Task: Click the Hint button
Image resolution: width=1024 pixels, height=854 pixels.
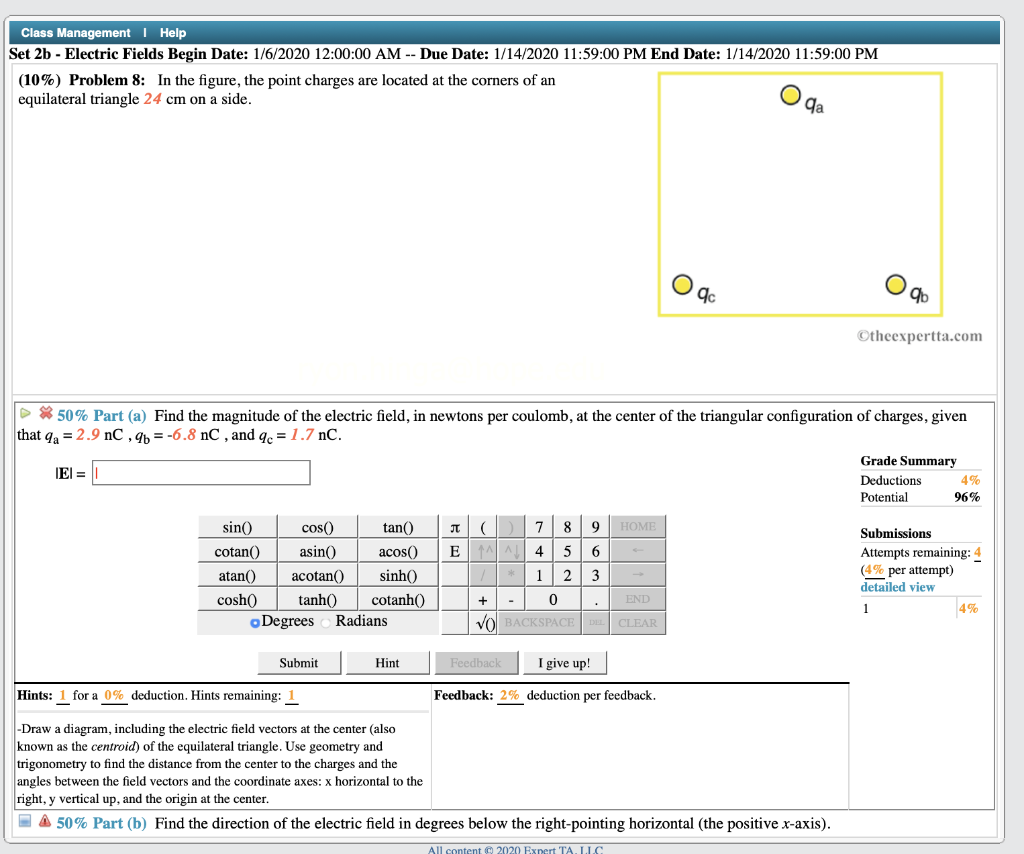Action: 388,662
